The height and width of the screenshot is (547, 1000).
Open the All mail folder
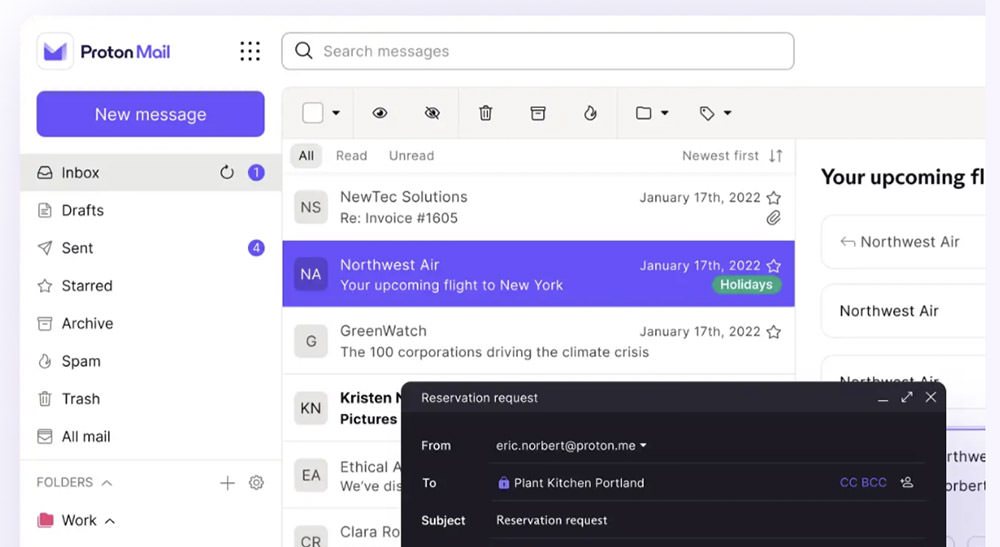(x=151, y=437)
